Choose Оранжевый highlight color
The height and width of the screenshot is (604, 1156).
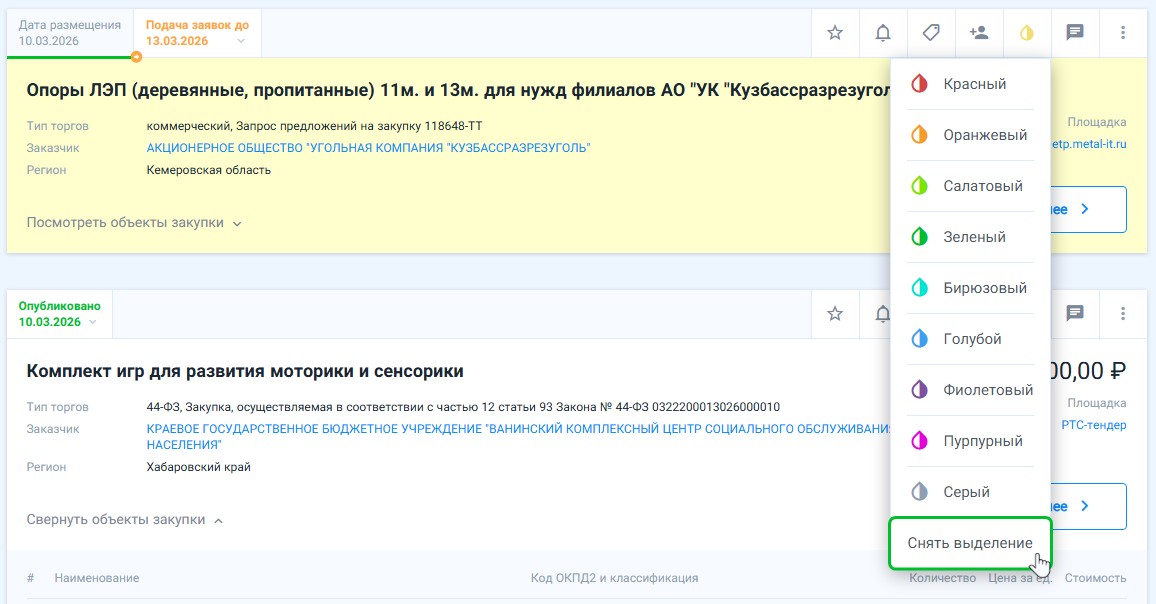pyautogui.click(x=970, y=135)
